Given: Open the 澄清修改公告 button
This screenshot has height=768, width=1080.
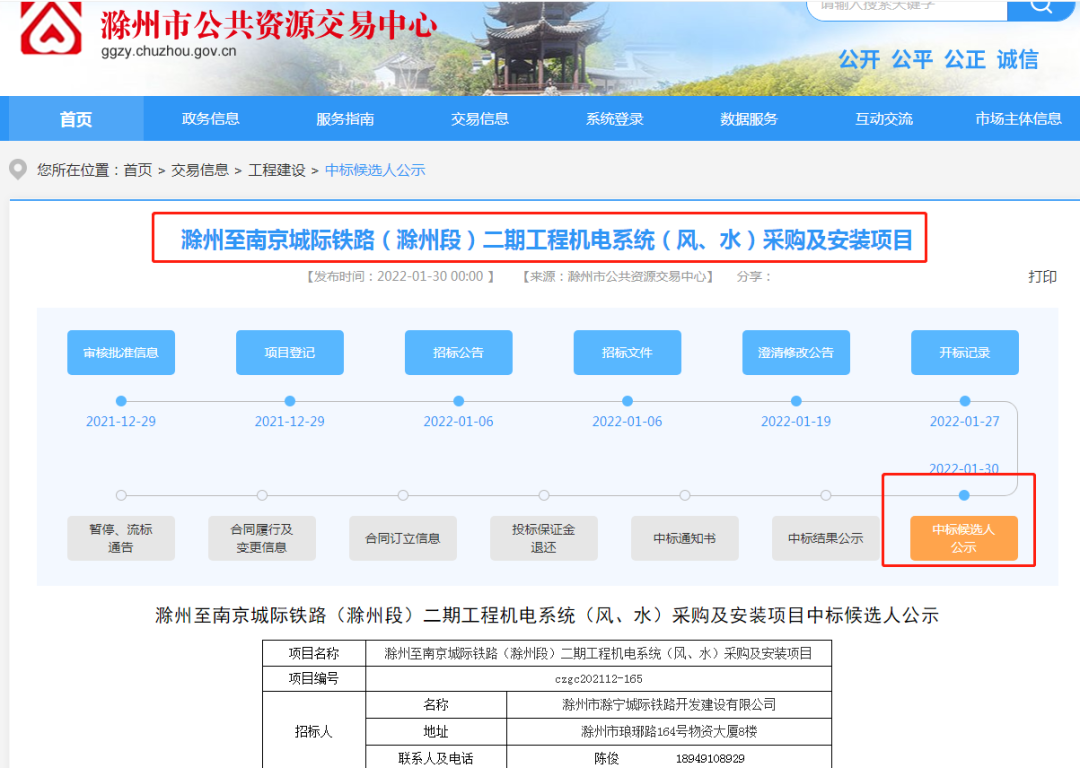Looking at the screenshot, I should [x=796, y=353].
